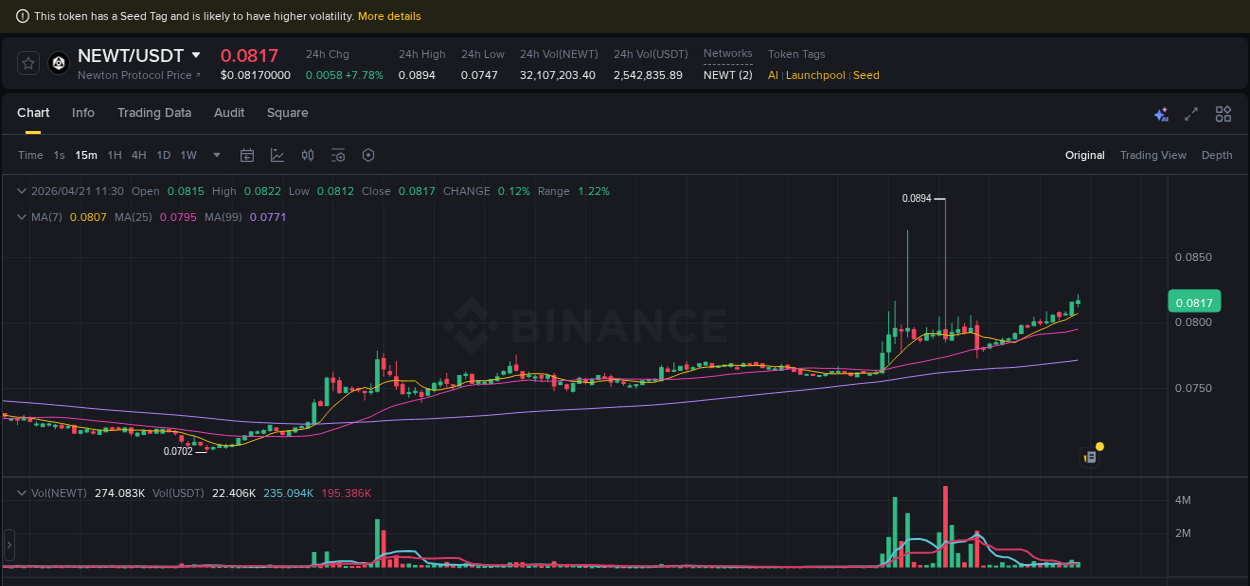Open the go-to-date calendar icon
This screenshot has width=1250, height=586.
click(247, 155)
